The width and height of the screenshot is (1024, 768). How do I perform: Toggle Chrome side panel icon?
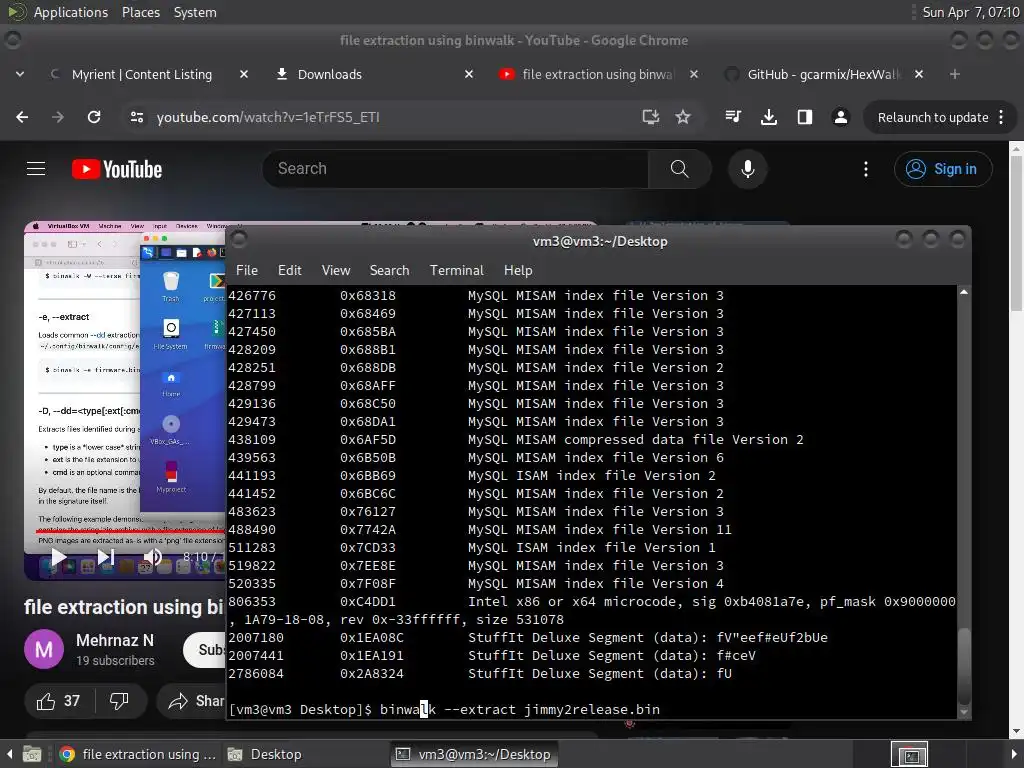point(805,117)
